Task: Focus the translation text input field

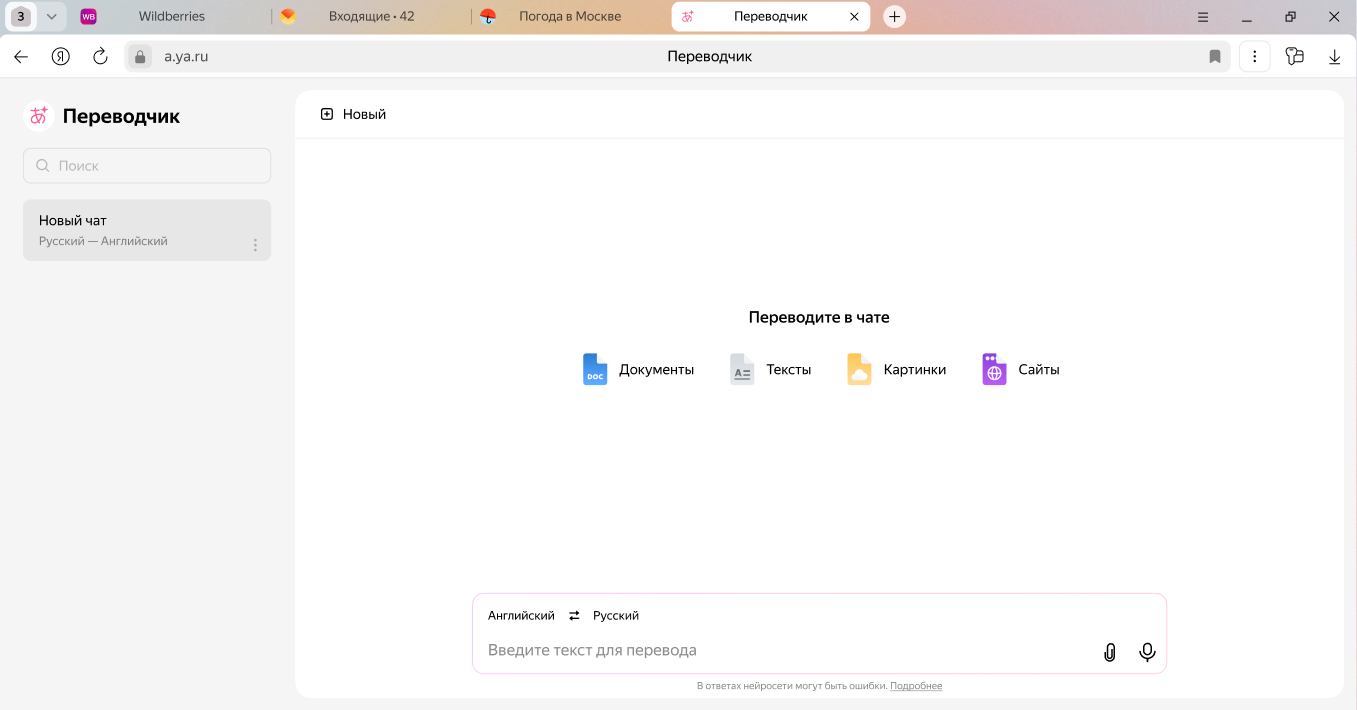Action: tap(780, 651)
